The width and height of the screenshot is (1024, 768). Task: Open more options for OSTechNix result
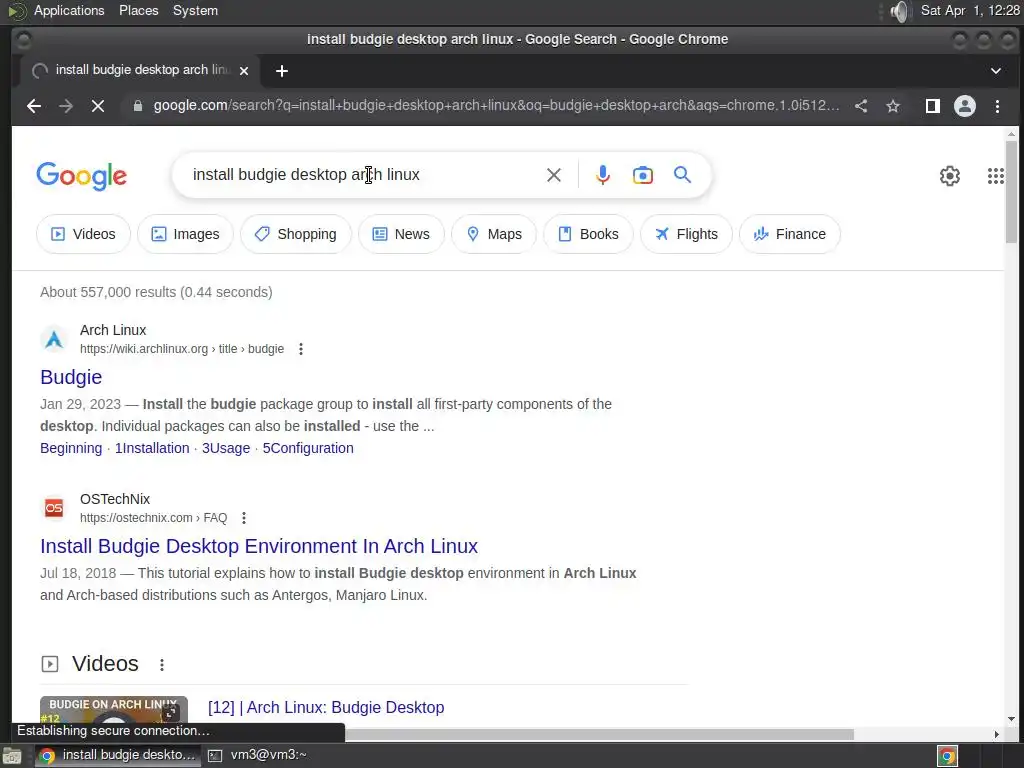(x=244, y=518)
